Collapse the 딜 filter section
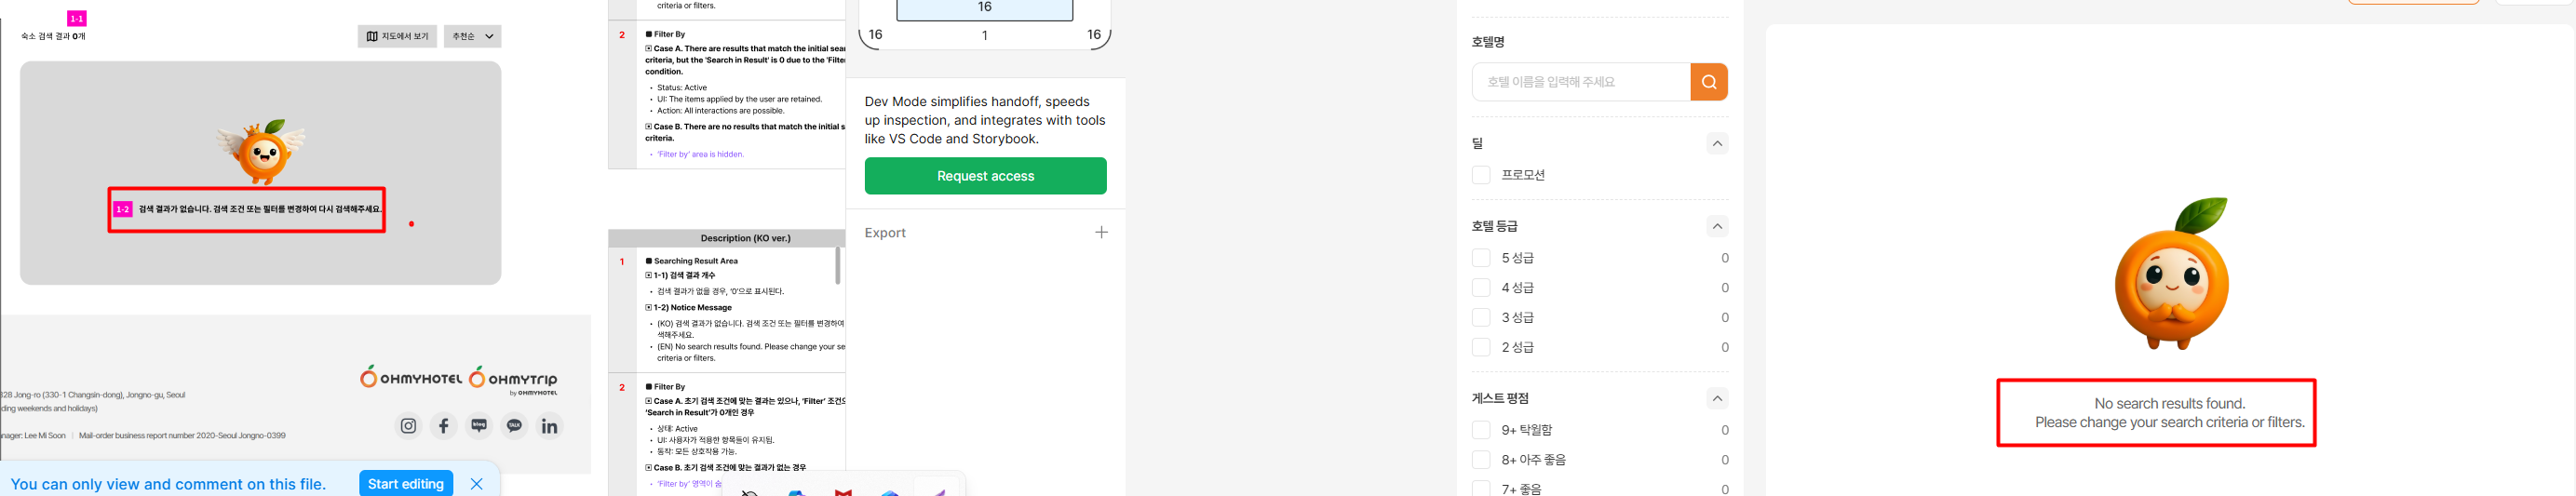This screenshot has width=2576, height=496. [x=1717, y=144]
